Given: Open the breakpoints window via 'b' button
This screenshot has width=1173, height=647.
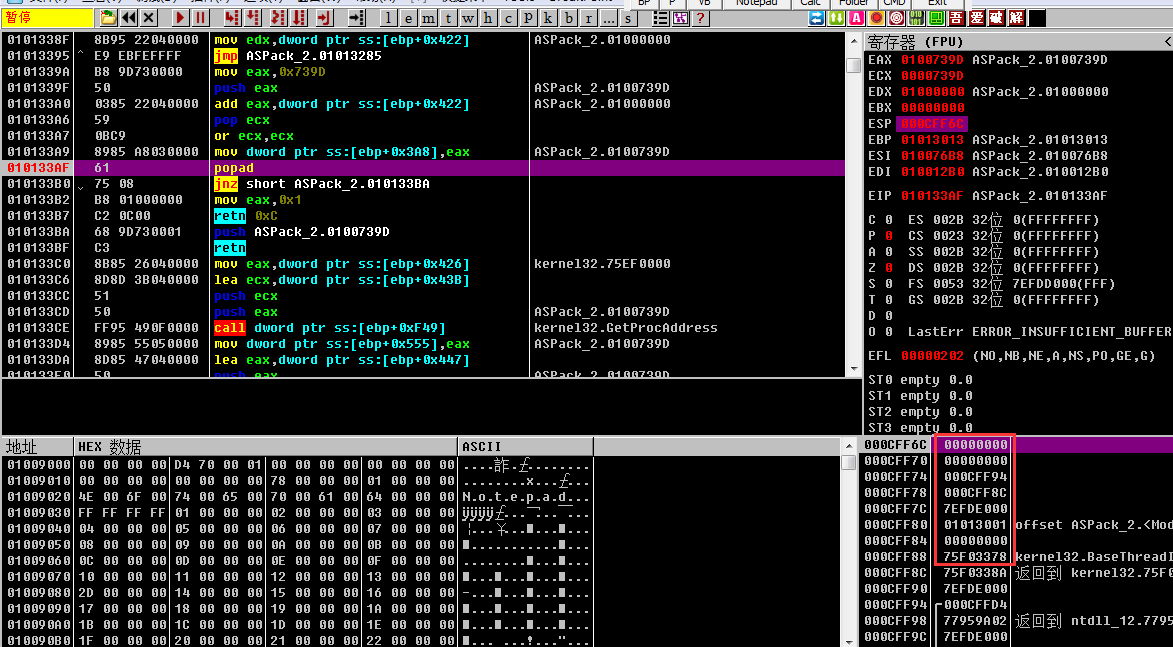Looking at the screenshot, I should [568, 18].
